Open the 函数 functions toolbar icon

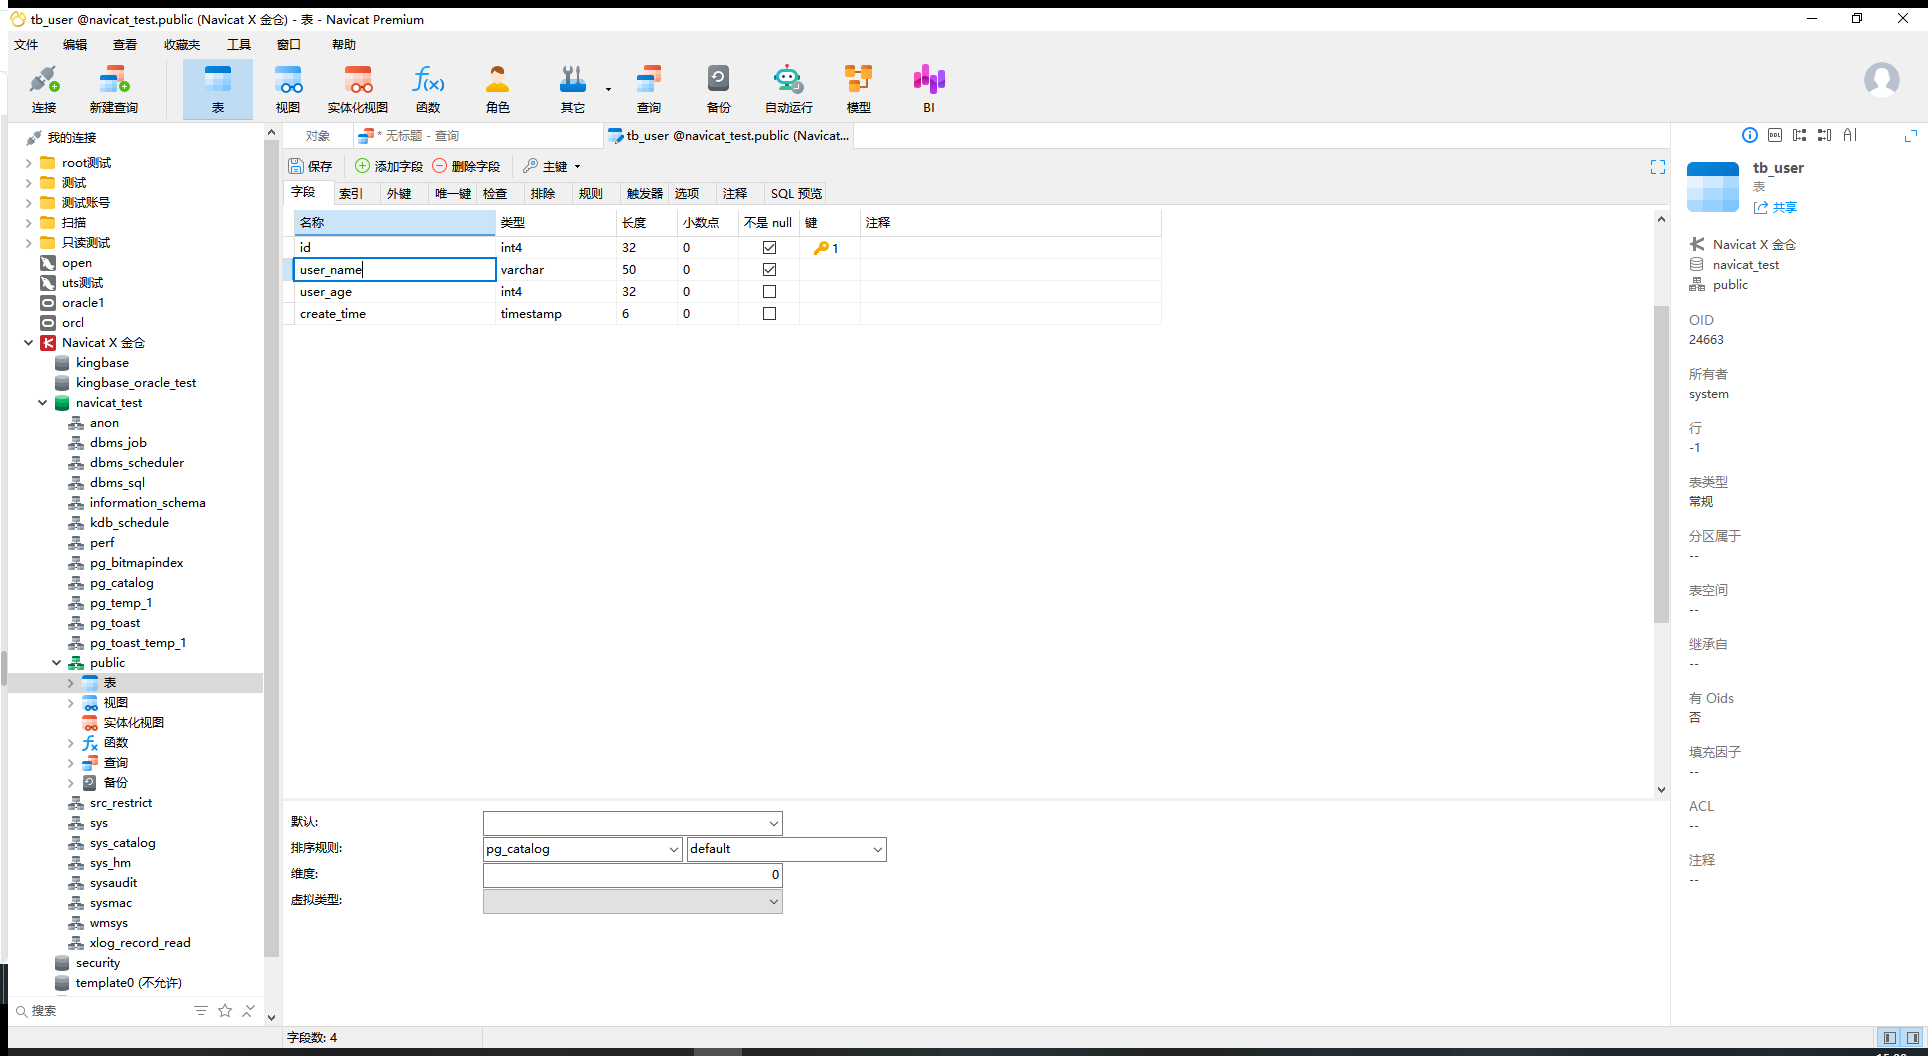coord(428,89)
